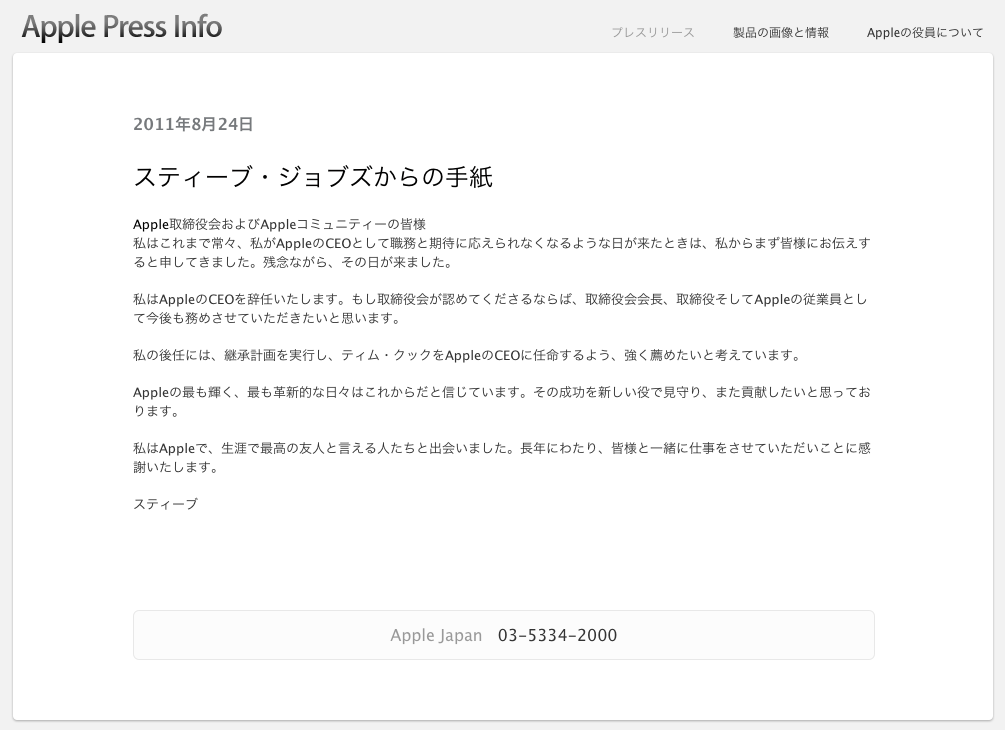This screenshot has height=730, width=1005.
Task: Open the 製品の画像と情報 navigation tab
Action: (x=781, y=33)
